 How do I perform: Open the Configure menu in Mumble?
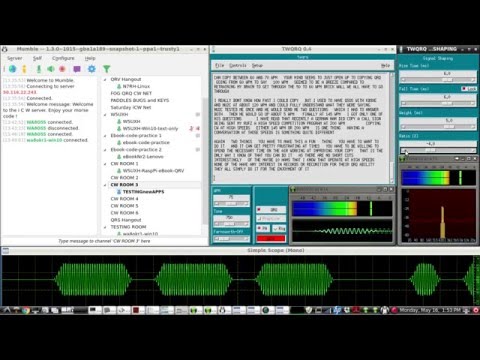(x=63, y=58)
